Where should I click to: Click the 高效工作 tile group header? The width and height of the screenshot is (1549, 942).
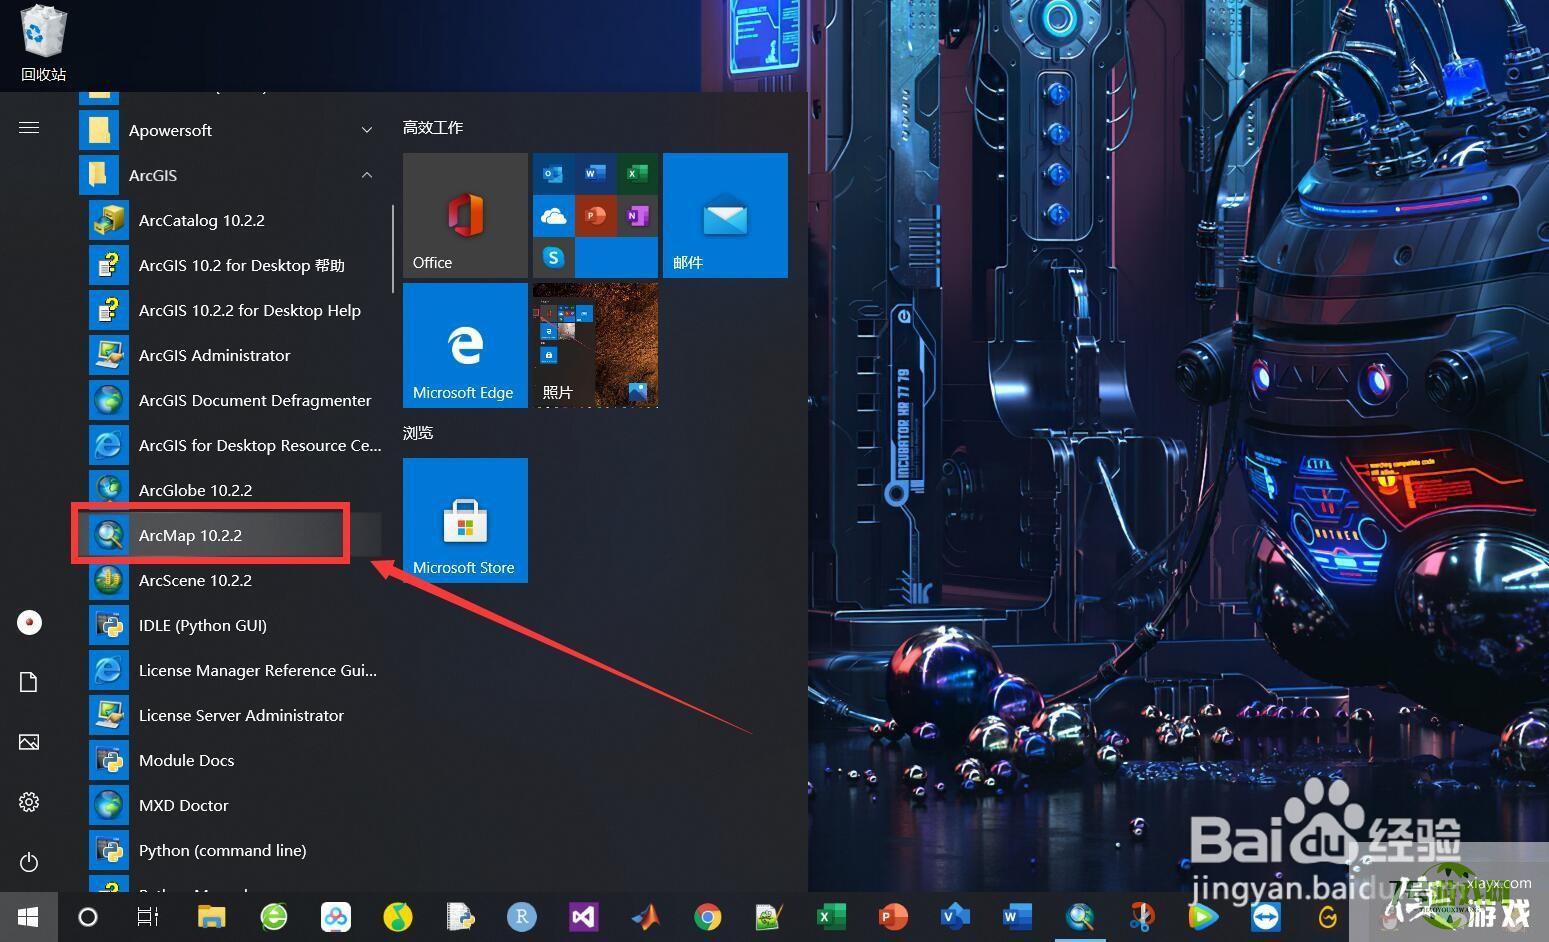point(433,127)
